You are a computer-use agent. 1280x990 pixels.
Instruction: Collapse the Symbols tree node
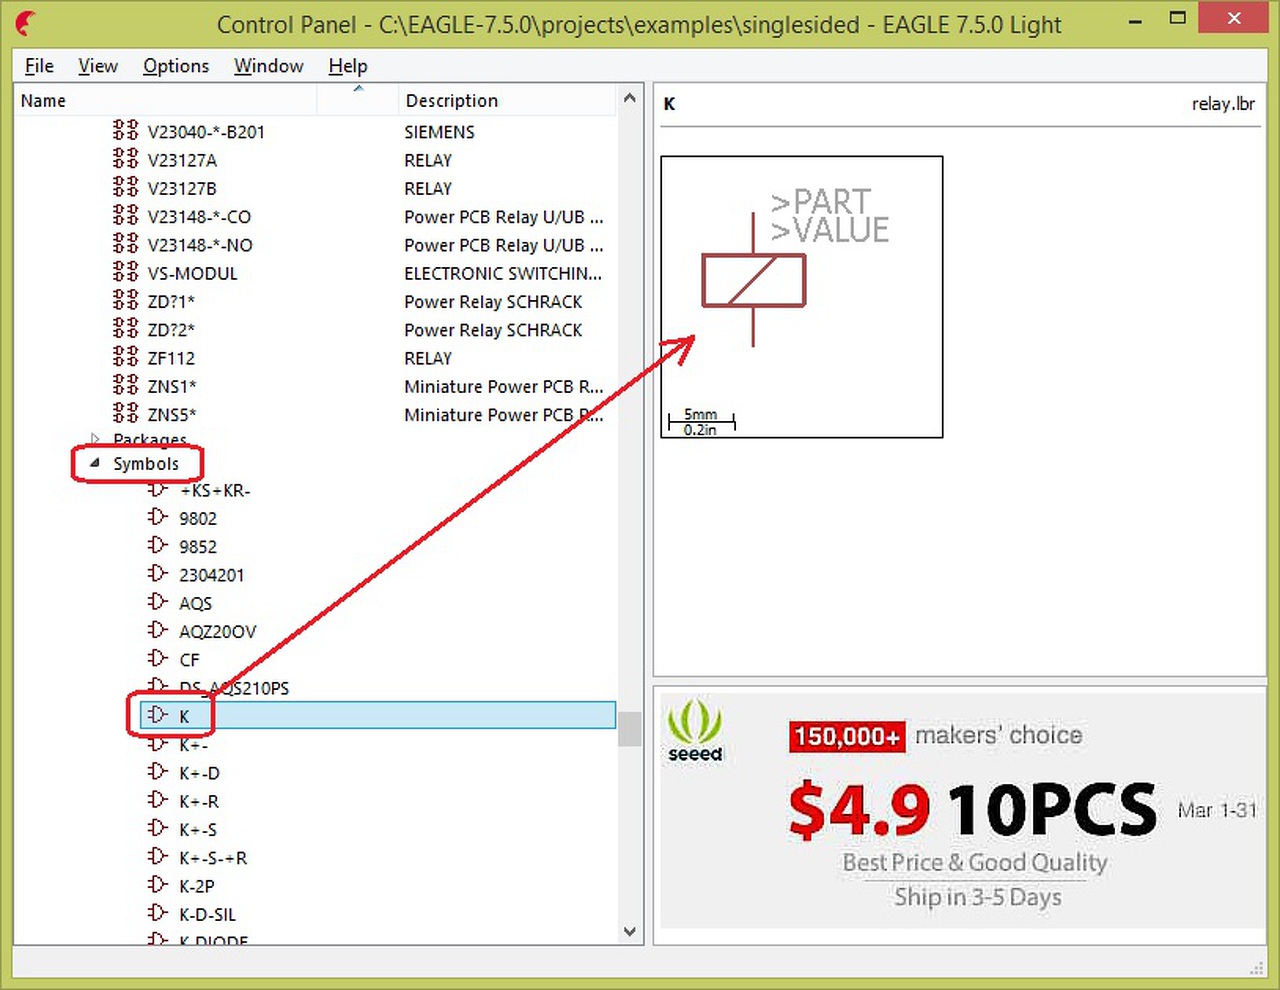[x=95, y=463]
